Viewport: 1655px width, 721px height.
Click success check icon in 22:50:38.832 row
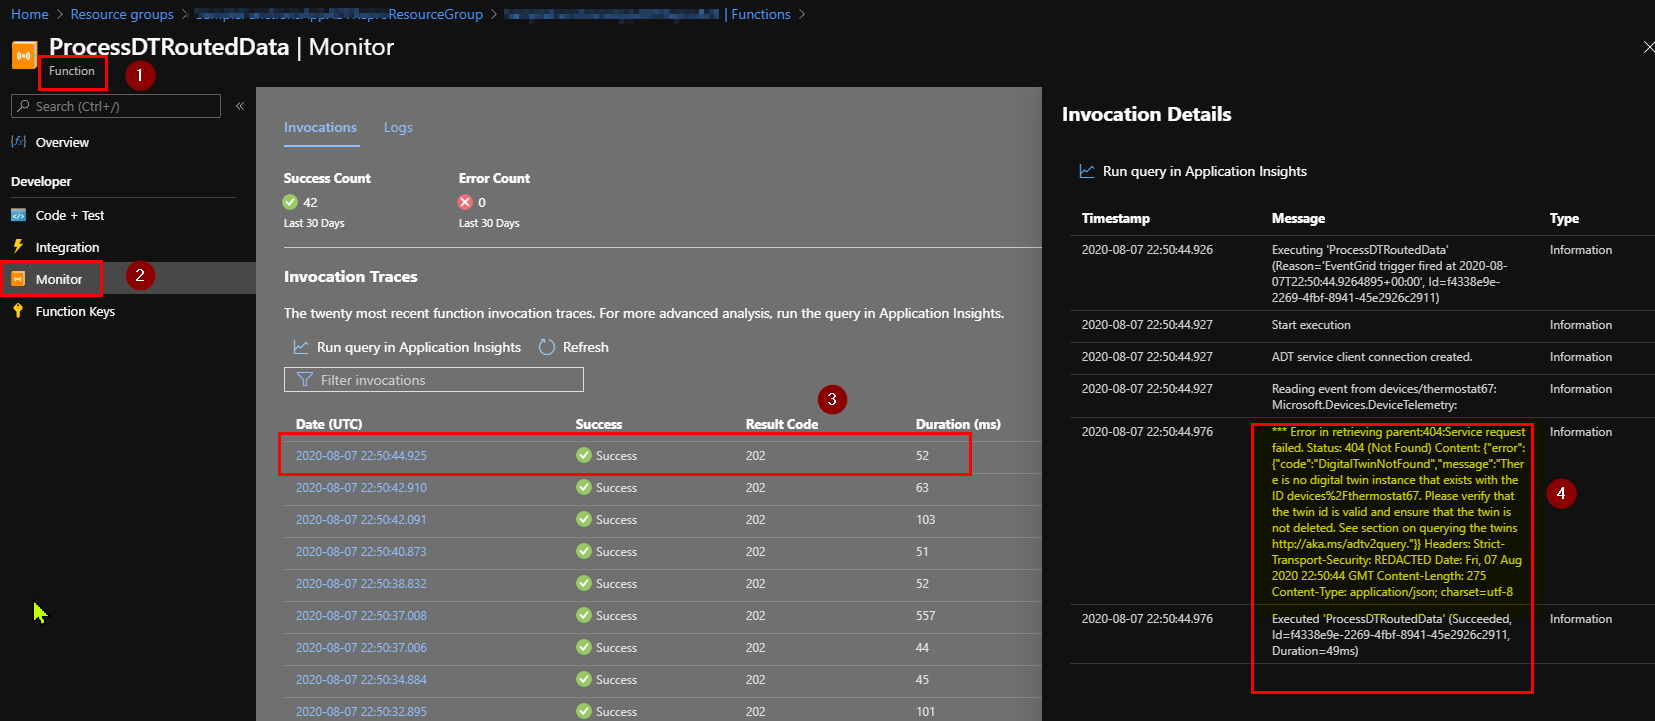584,583
